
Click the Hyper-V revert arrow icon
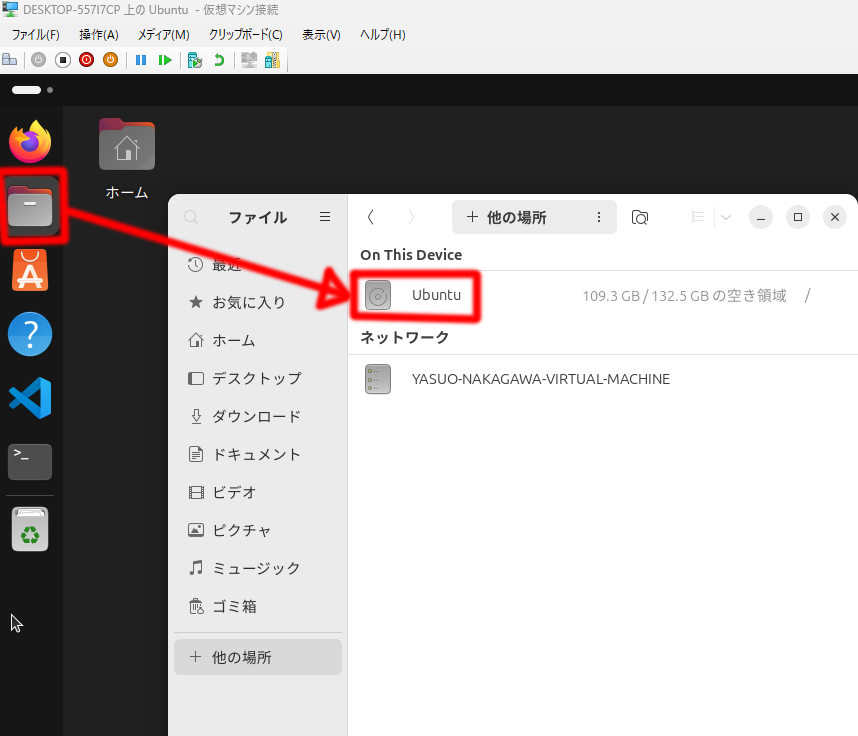tap(218, 60)
